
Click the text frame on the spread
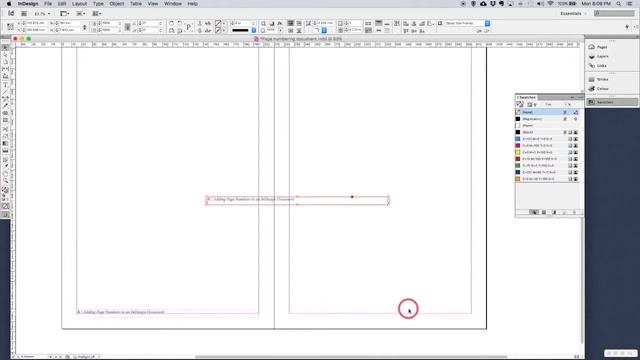[298, 200]
